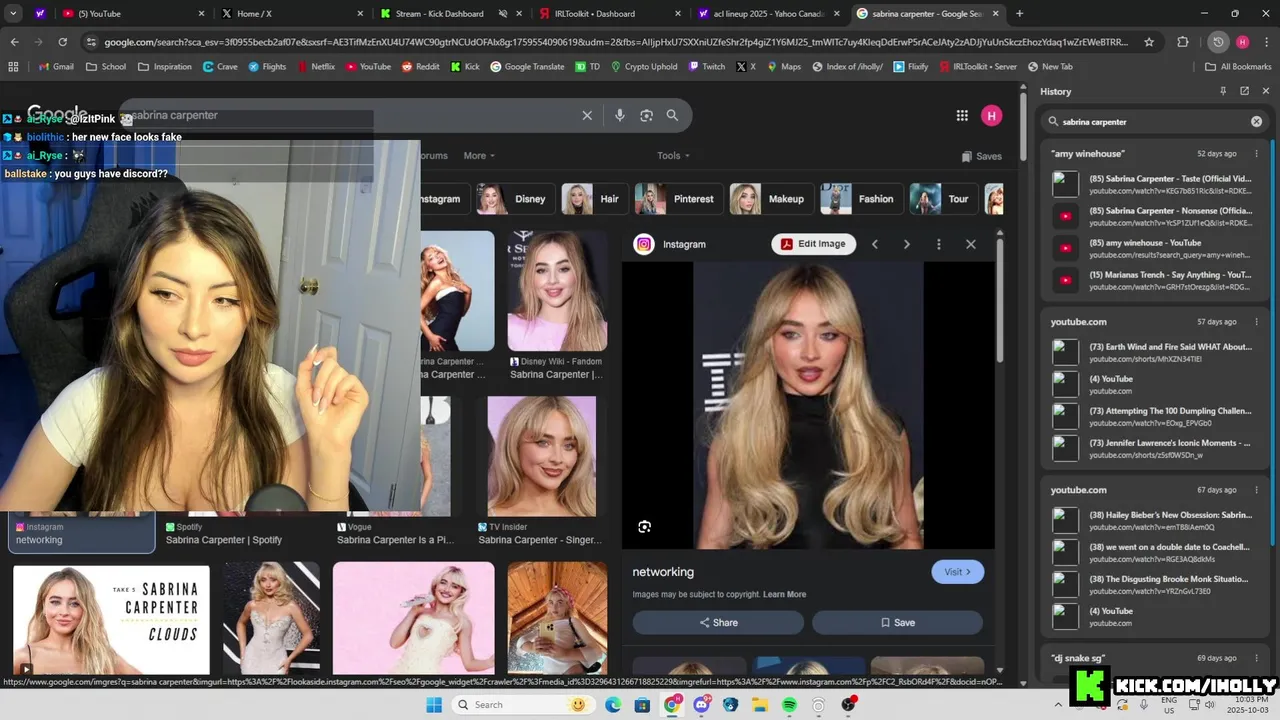Save the previewed image
1280x720 pixels.
[897, 622]
